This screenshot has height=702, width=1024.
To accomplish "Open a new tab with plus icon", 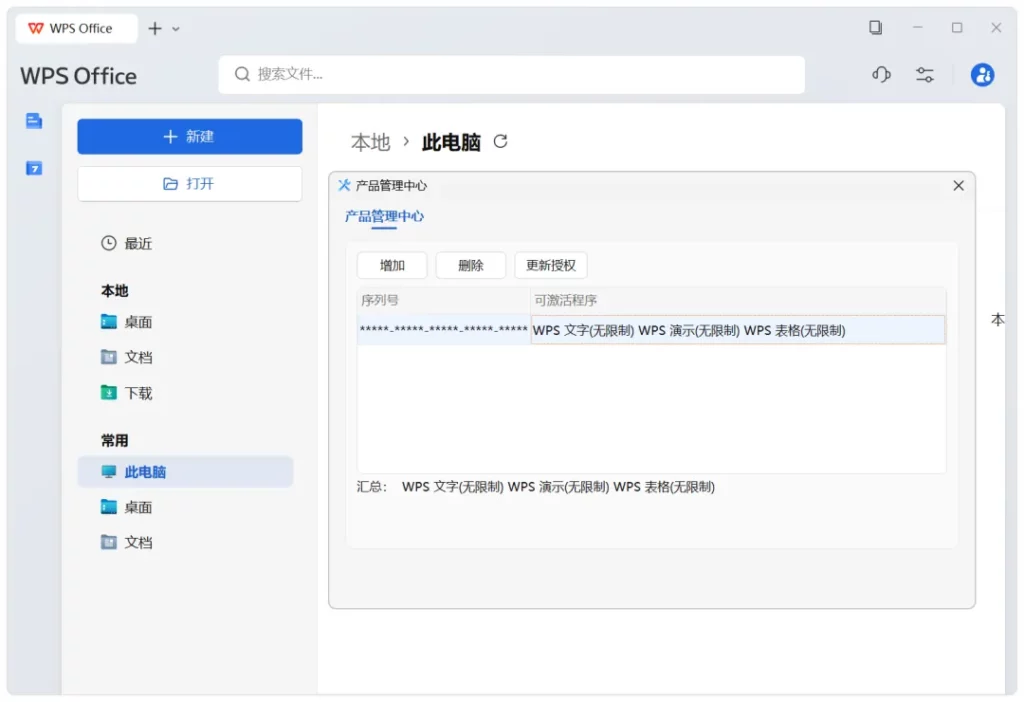I will (155, 28).
